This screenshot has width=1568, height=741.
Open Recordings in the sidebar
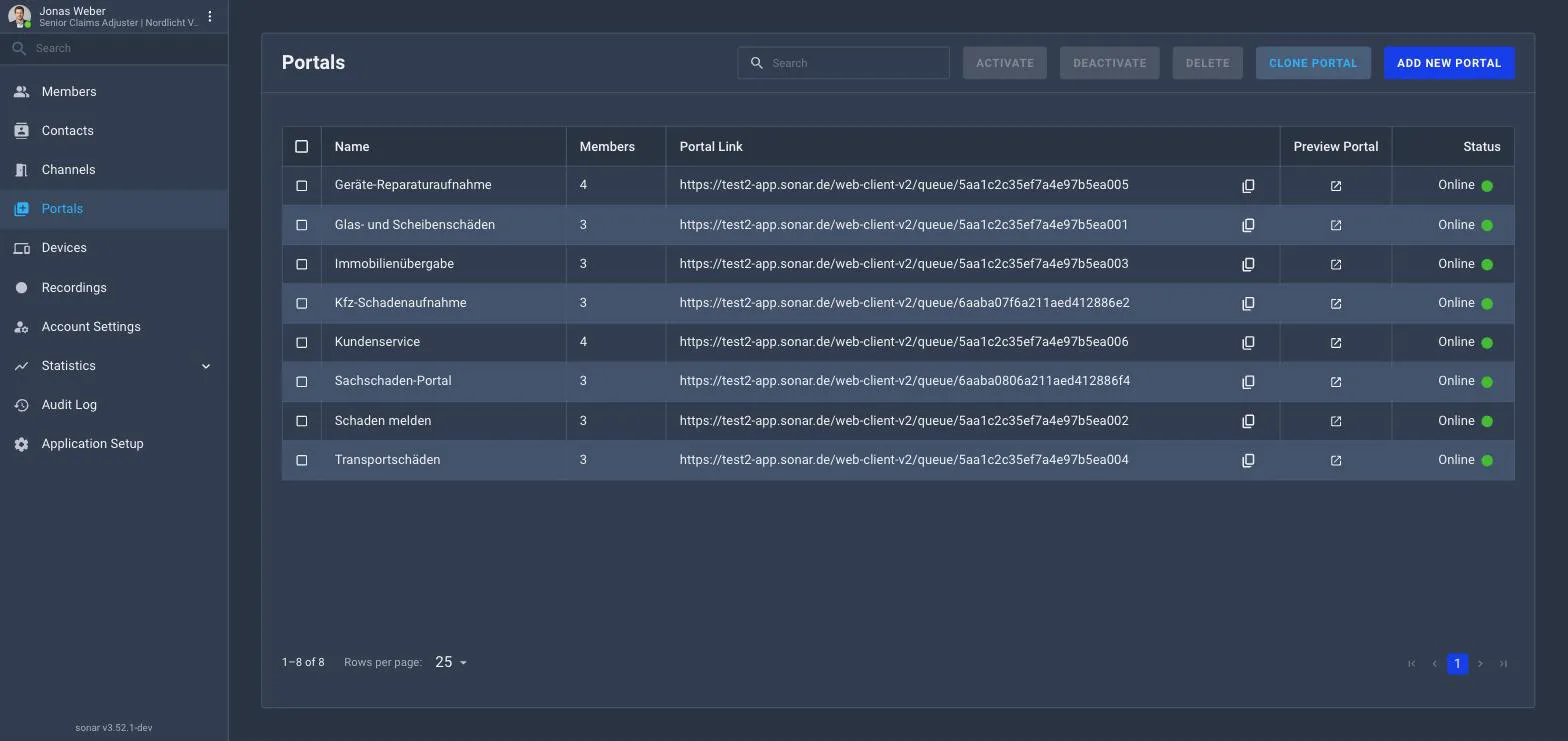(114, 287)
